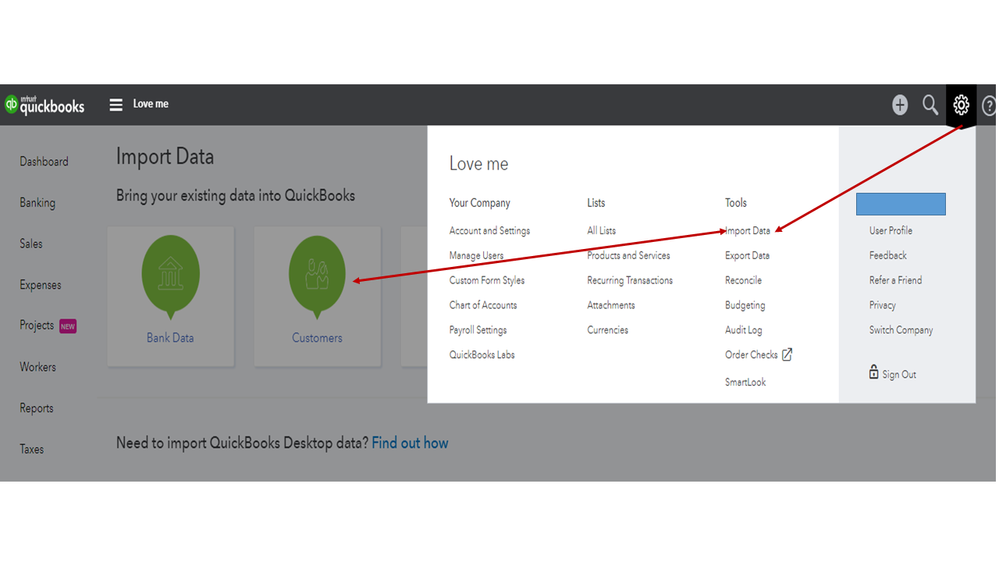This screenshot has height=562, width=999.
Task: Open Custom Form Styles
Action: click(x=487, y=280)
